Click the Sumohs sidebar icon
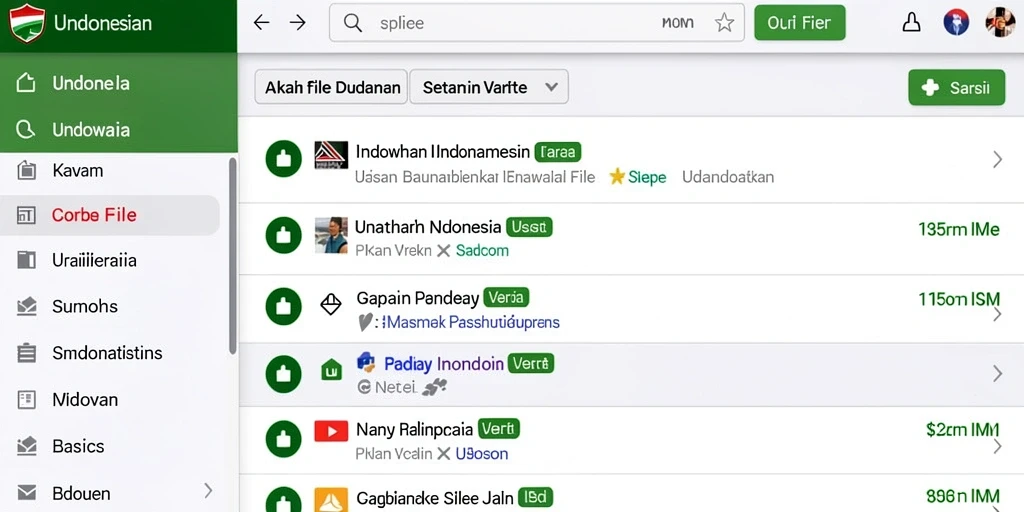1024x512 pixels. click(x=26, y=306)
